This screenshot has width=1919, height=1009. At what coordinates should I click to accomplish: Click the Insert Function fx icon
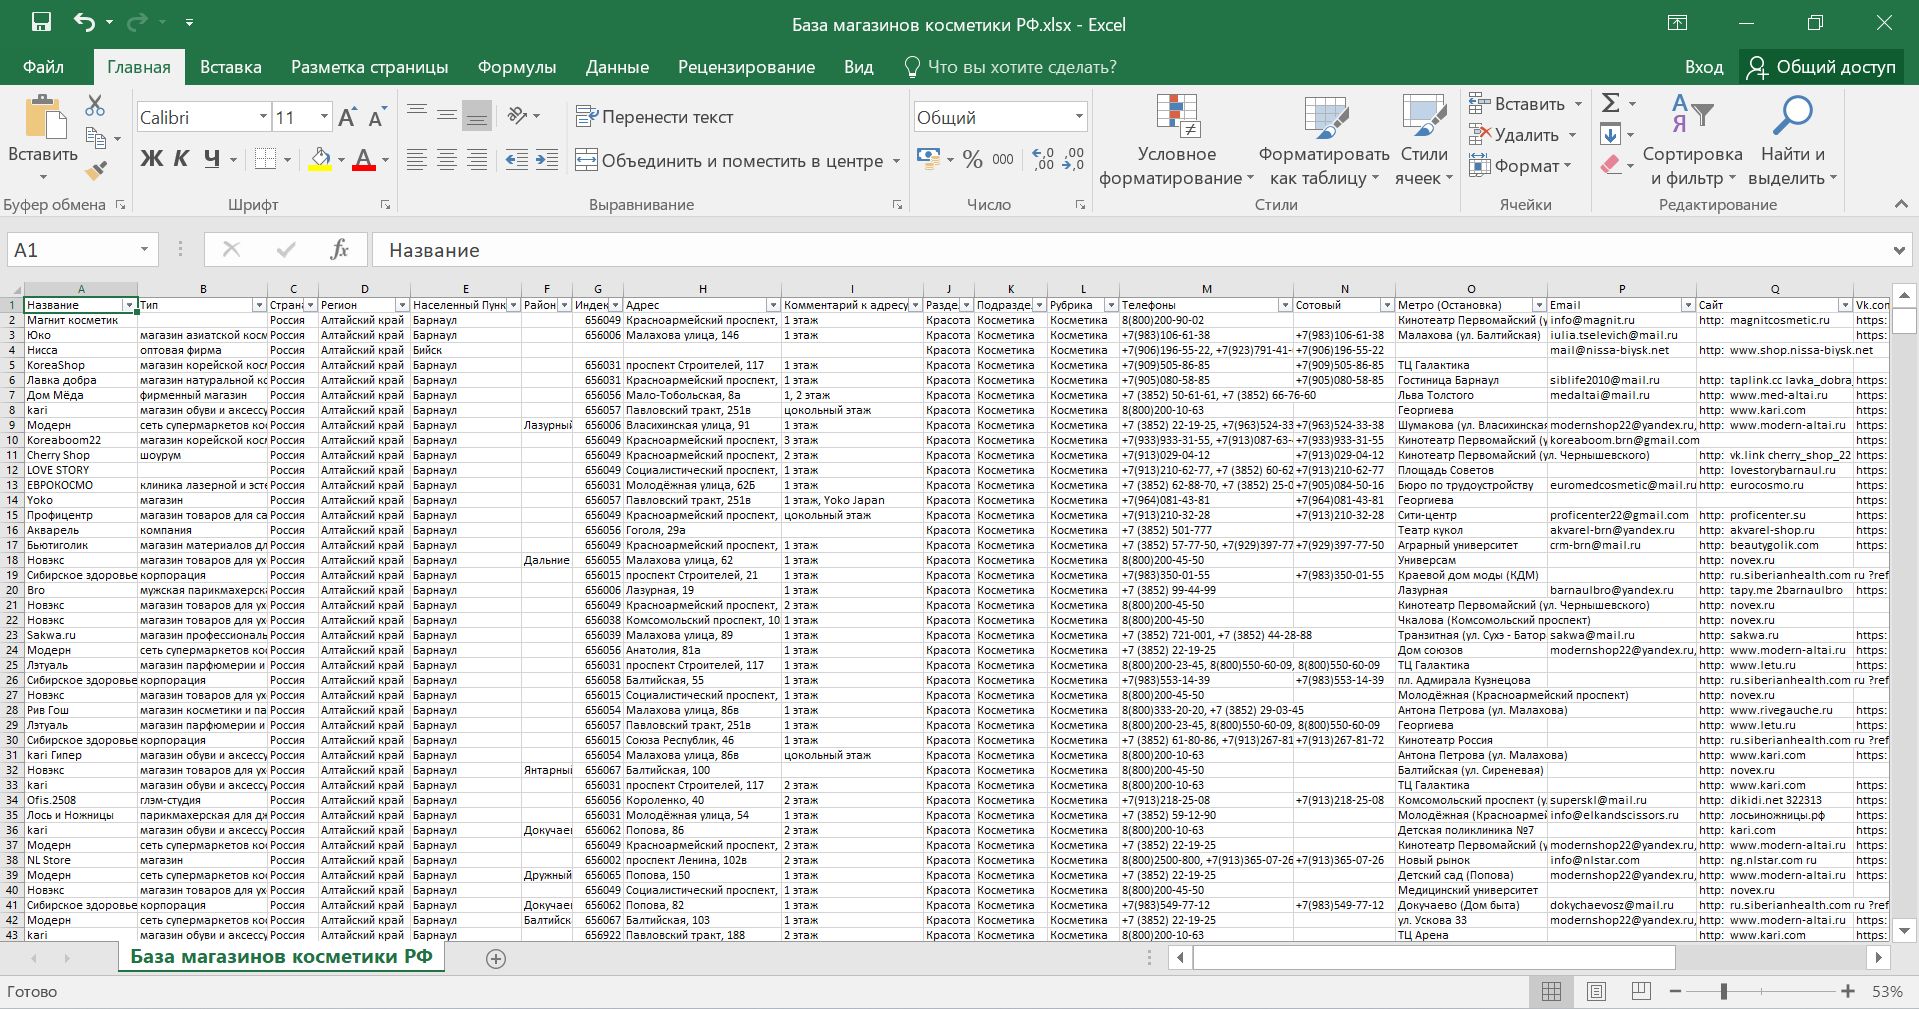click(339, 250)
